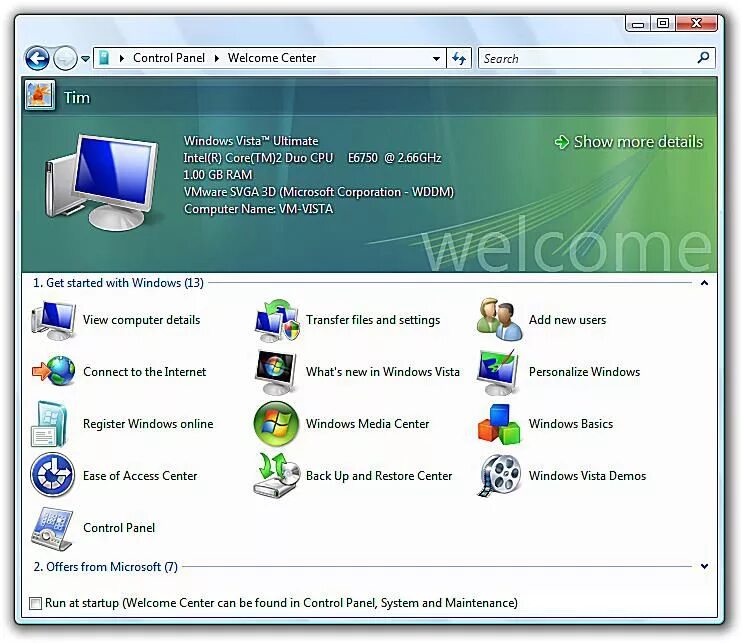Click the address bar location icon
Viewport: 743px width, 643px height.
pos(104,58)
